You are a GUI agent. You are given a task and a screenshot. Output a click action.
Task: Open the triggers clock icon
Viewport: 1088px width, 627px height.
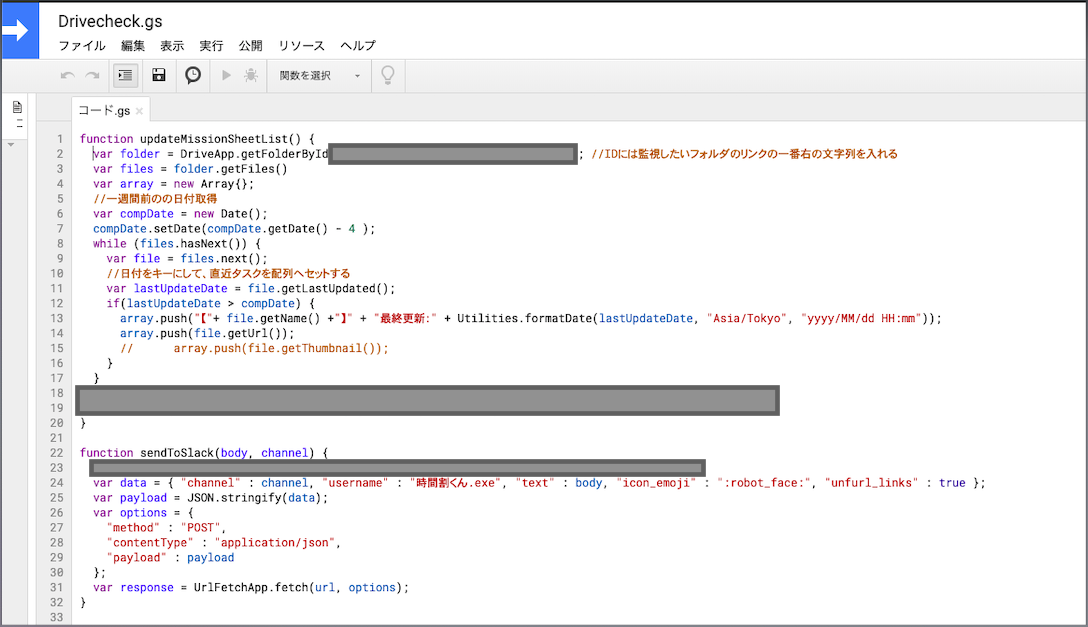[193, 75]
